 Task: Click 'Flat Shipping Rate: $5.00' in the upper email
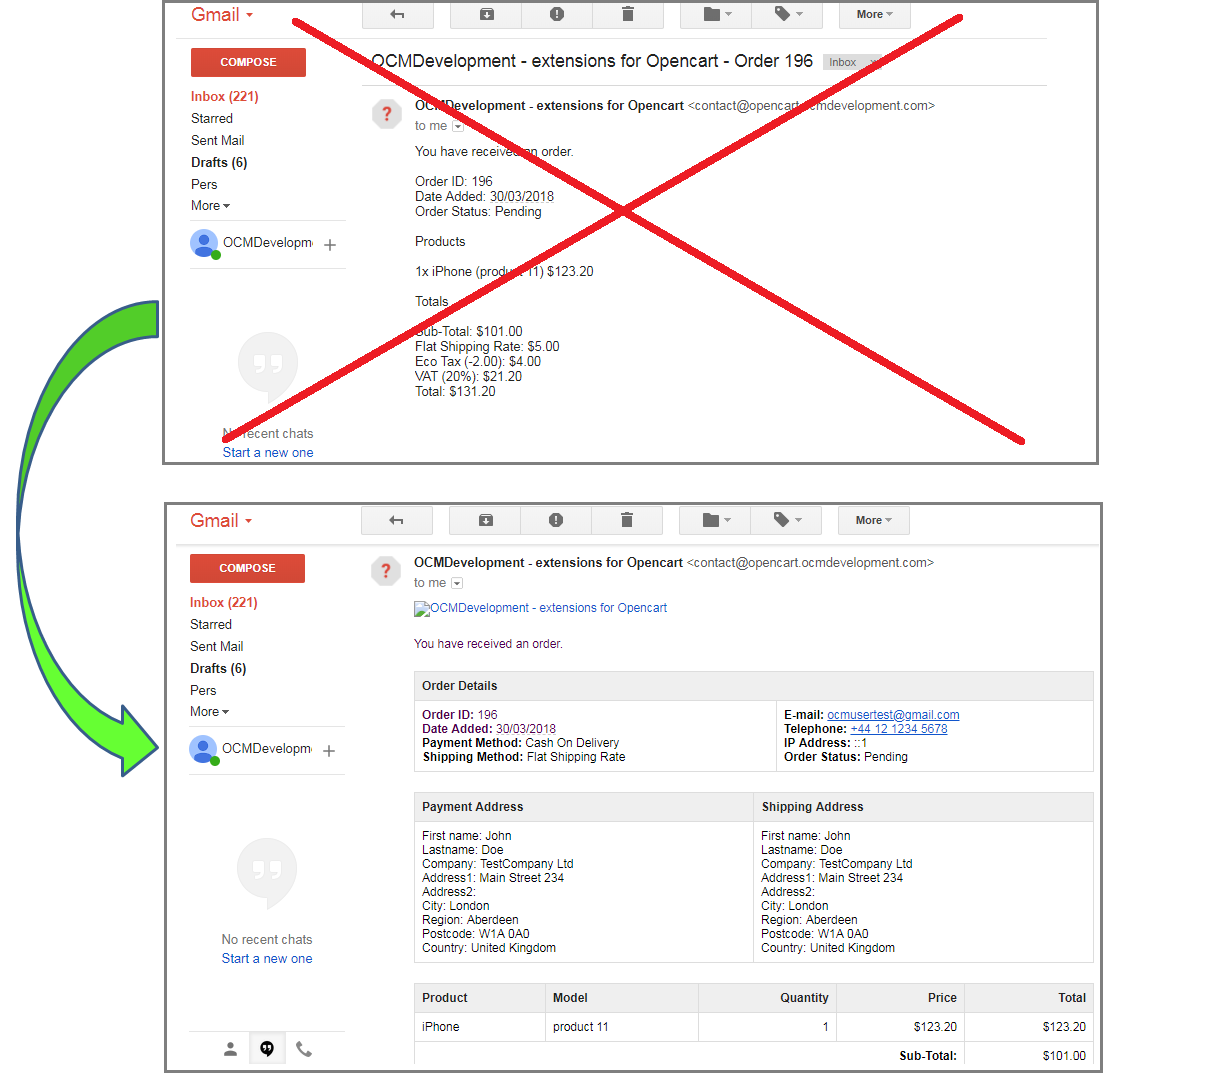pos(487,347)
